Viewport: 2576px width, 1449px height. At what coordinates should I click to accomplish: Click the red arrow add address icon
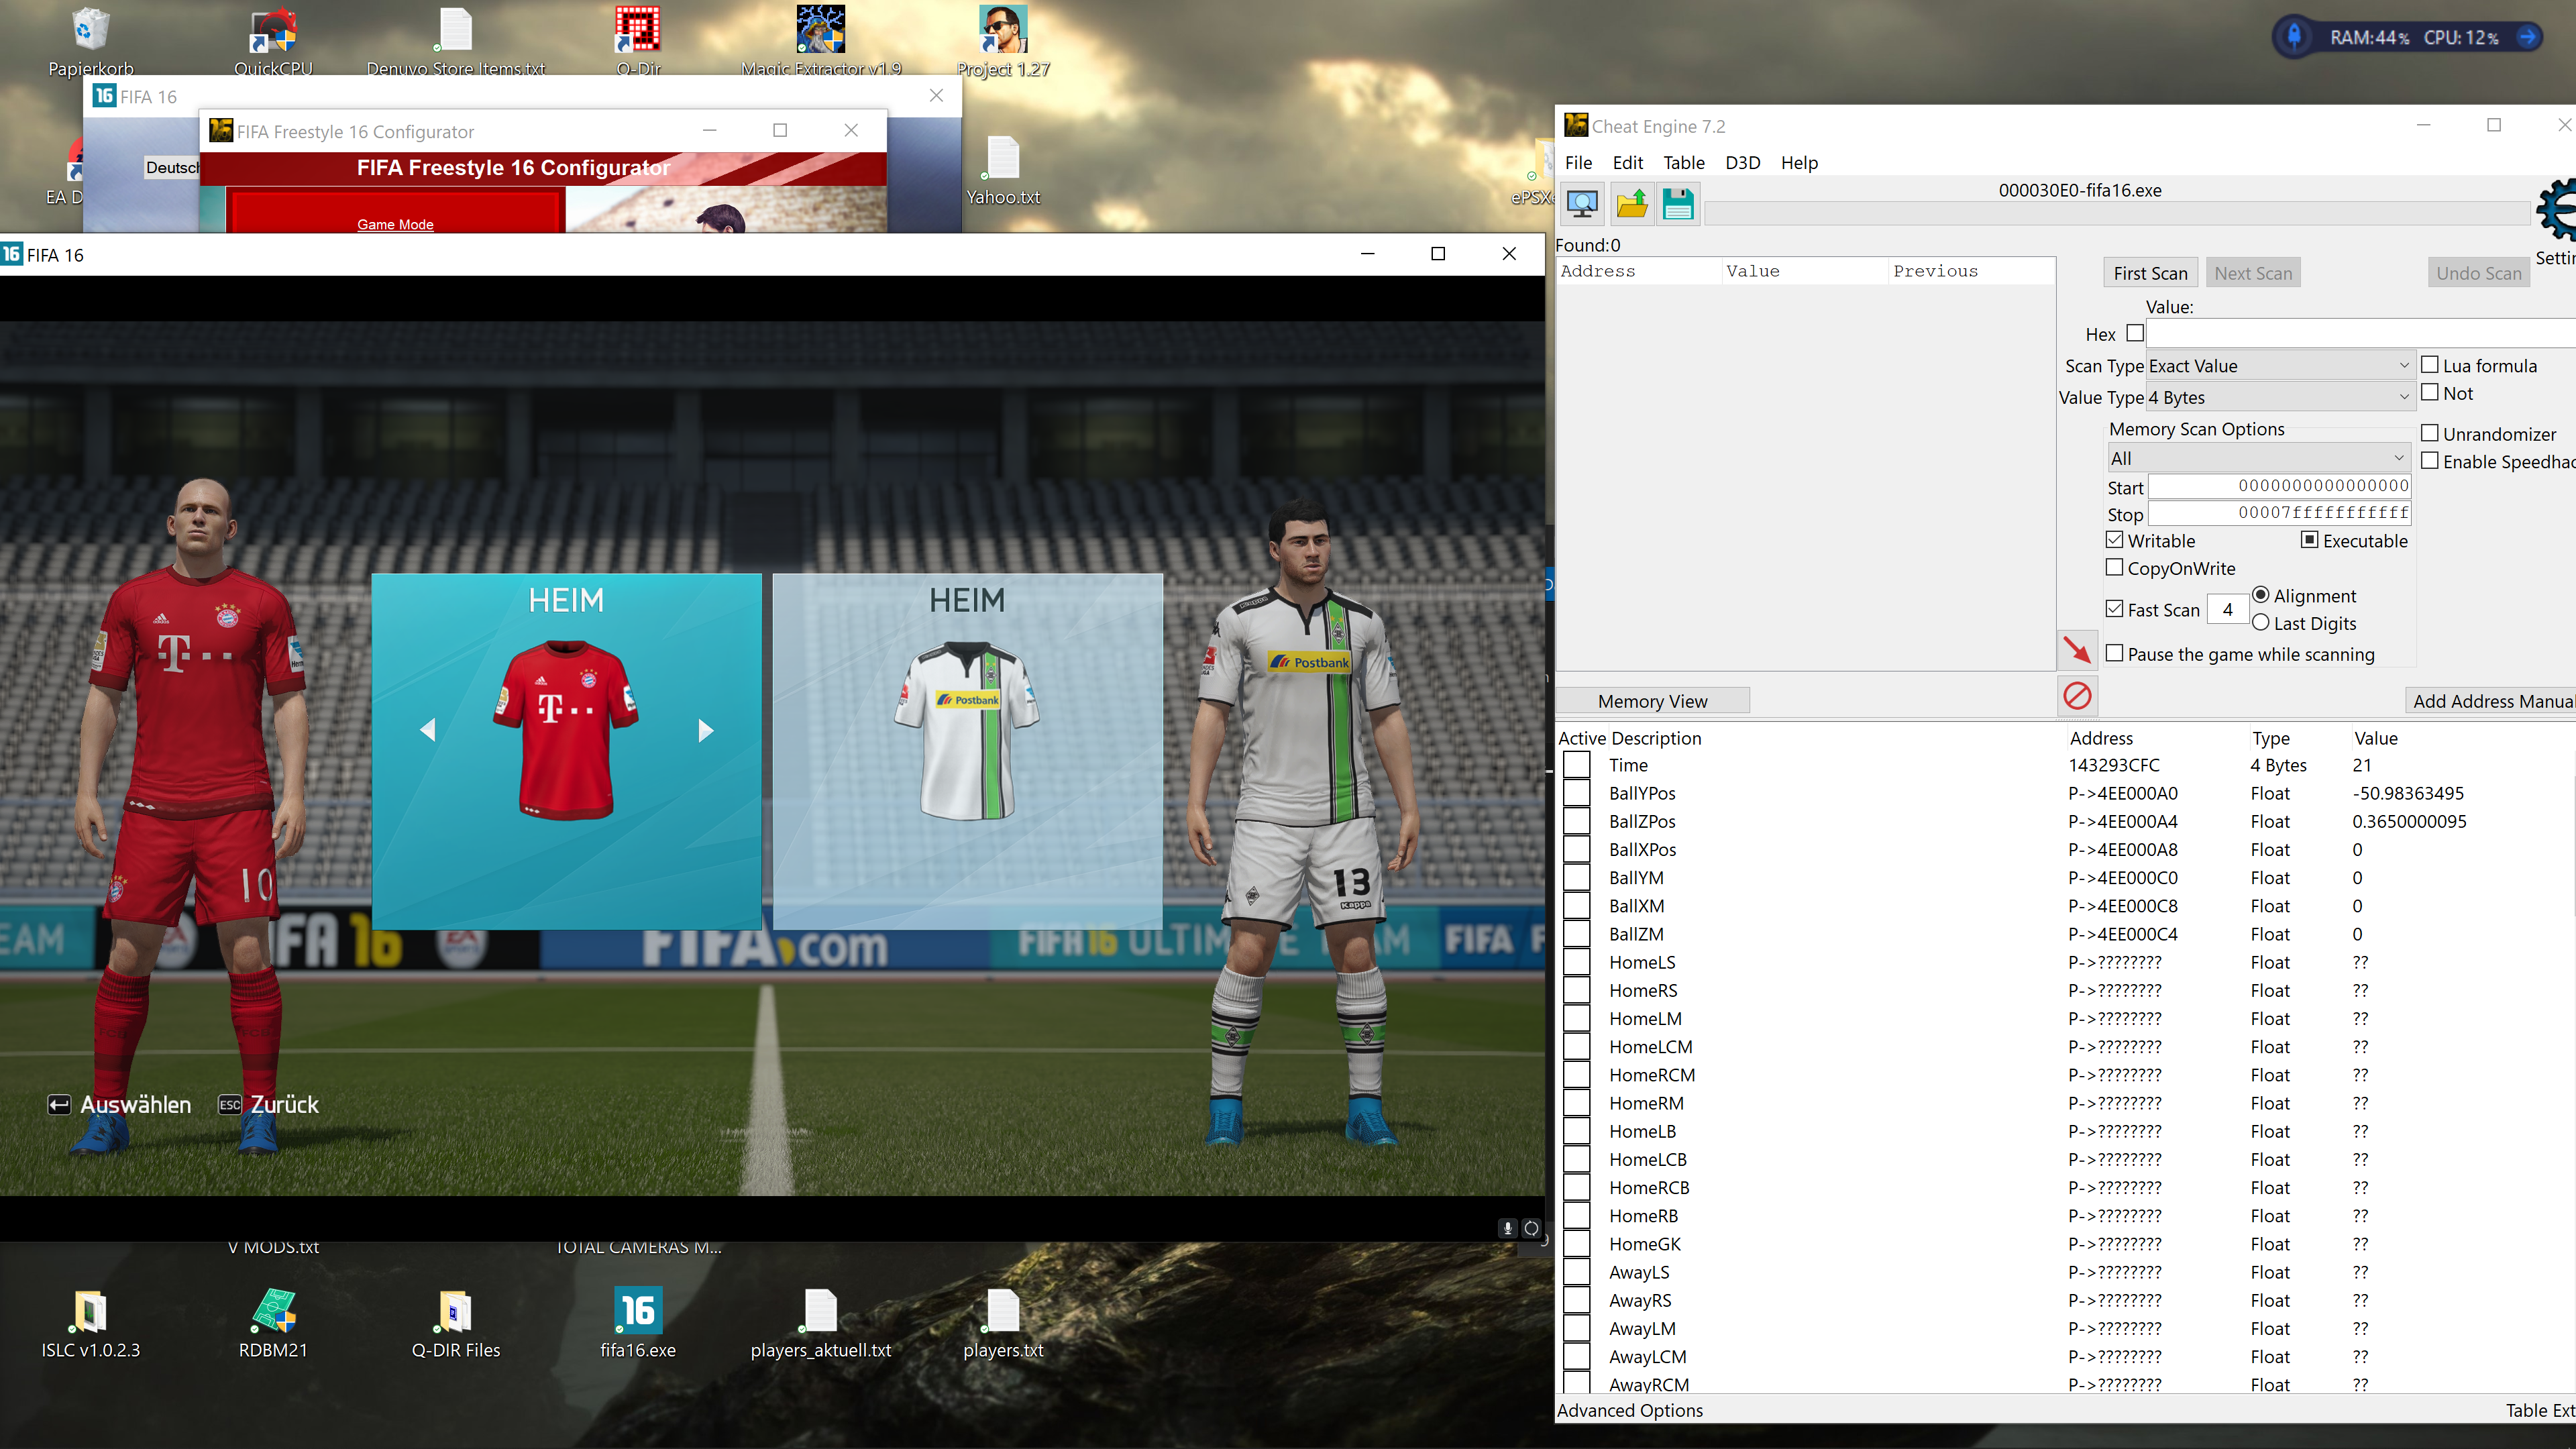pyautogui.click(x=2077, y=651)
